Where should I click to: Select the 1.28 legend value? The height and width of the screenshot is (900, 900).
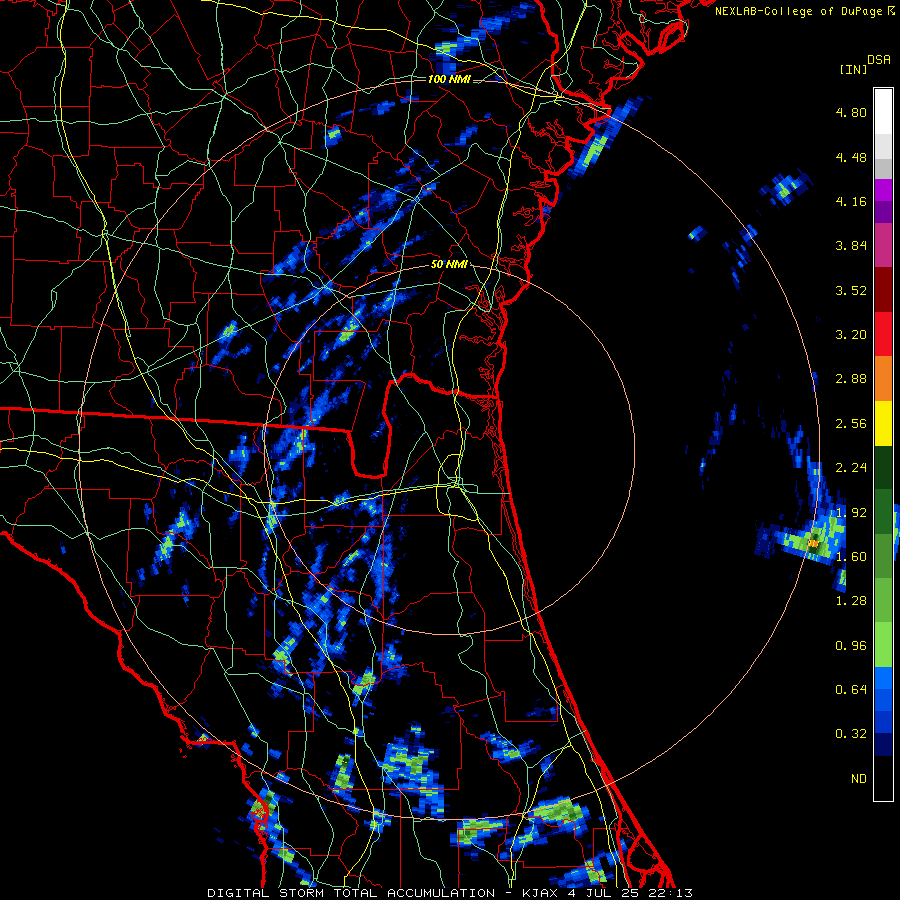tap(851, 601)
